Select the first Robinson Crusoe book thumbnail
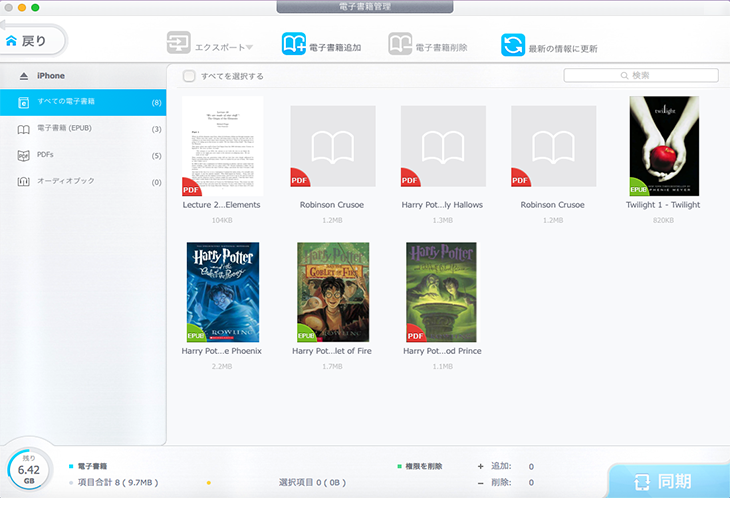Image resolution: width=730 pixels, height=510 pixels. tap(333, 146)
